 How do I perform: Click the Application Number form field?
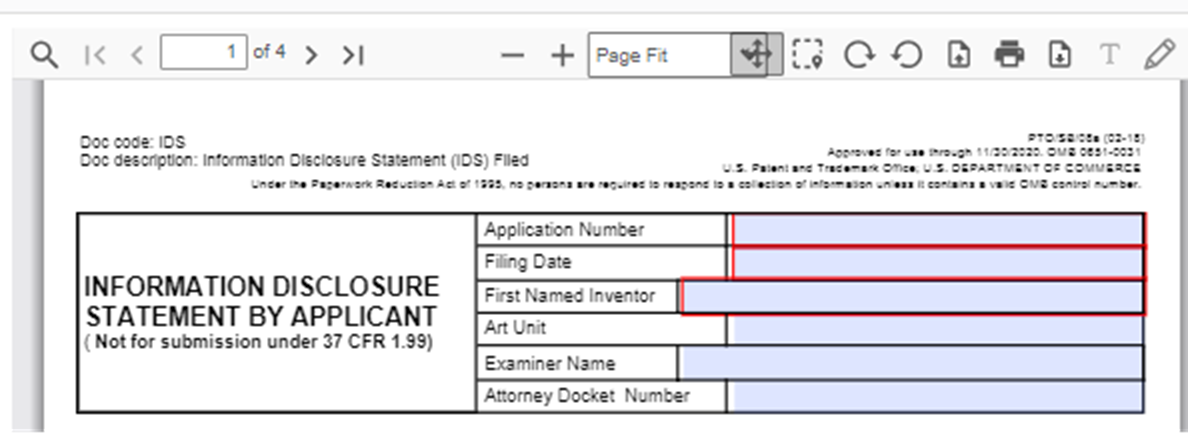point(938,230)
